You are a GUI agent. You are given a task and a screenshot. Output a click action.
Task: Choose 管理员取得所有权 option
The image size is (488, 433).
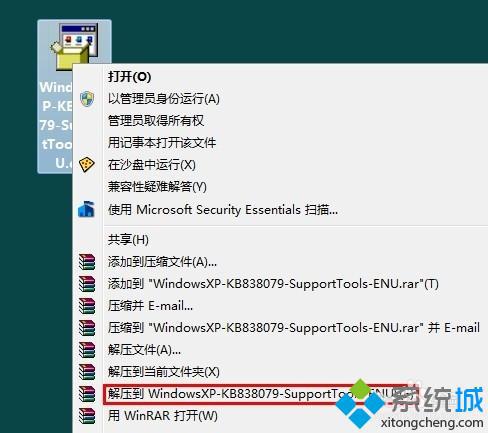(x=156, y=121)
